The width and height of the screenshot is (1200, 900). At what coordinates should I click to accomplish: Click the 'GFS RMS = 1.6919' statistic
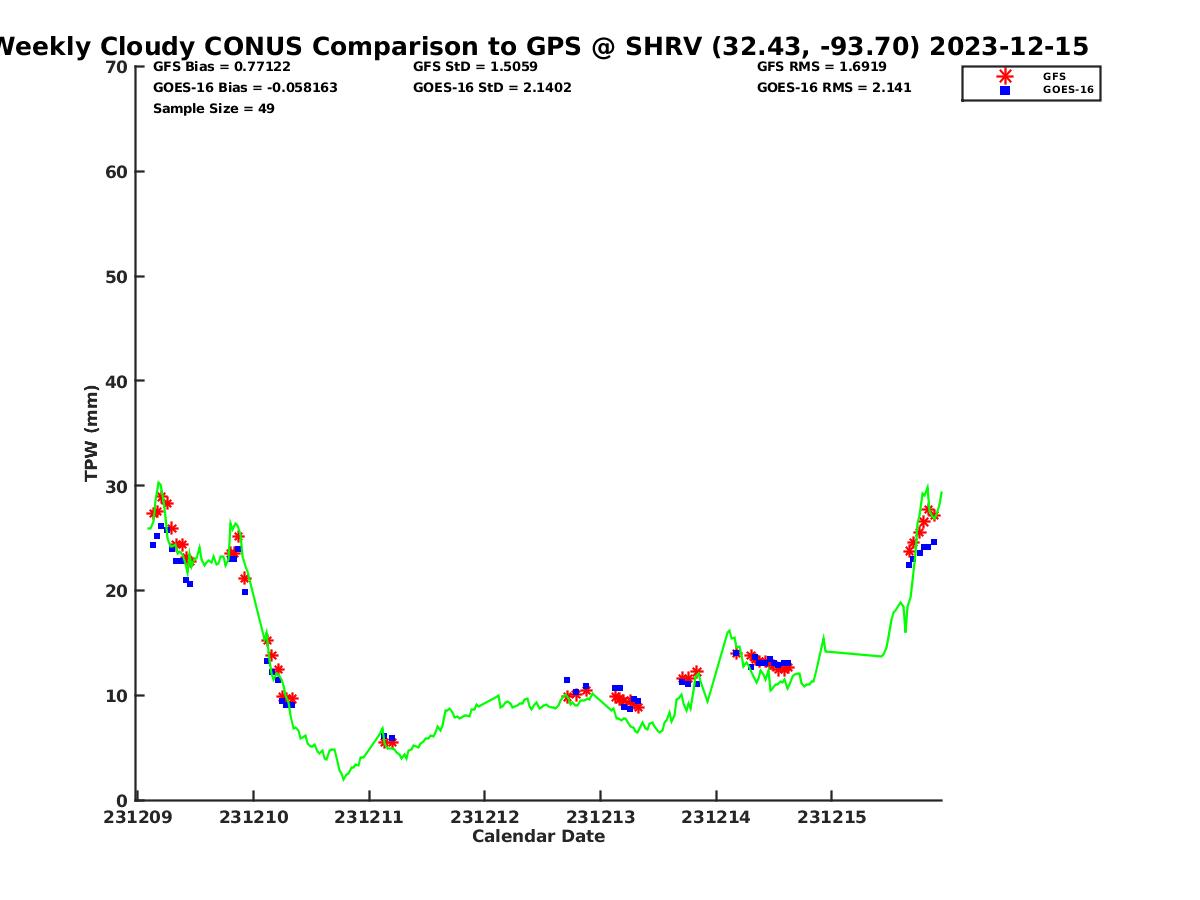pos(822,67)
